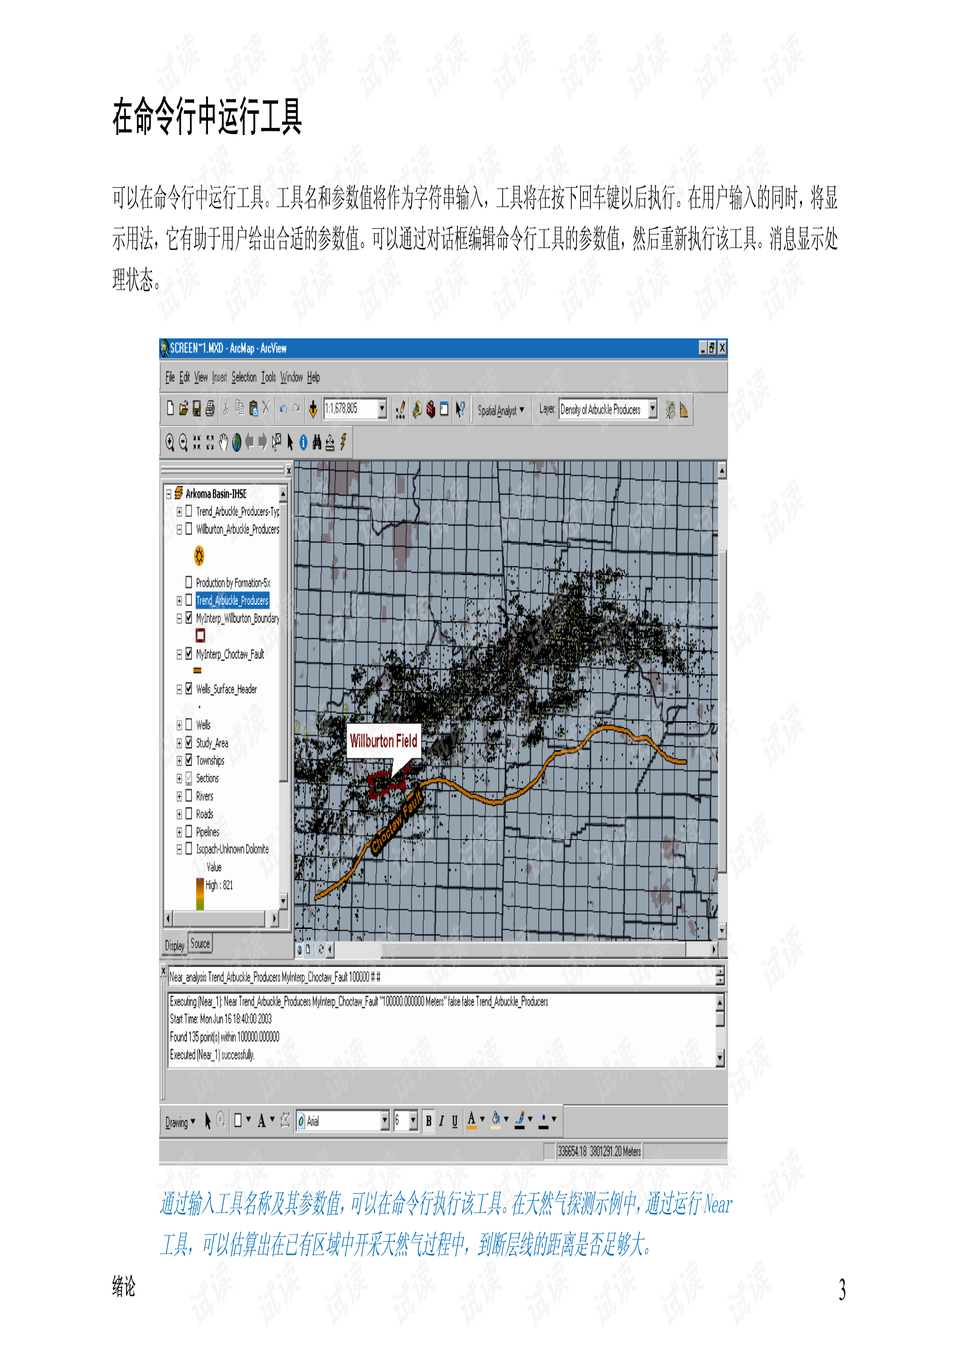Select the Zoom Out magnifier tool
This screenshot has height=1357, width=960.
[x=183, y=442]
